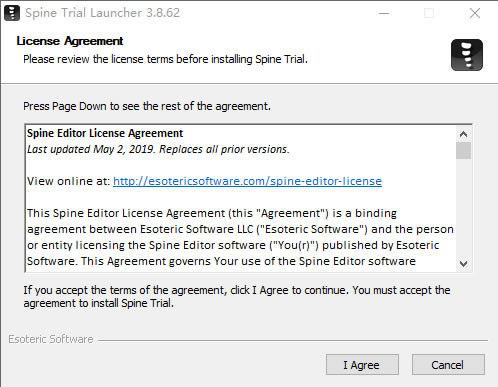Click the title bar text Spine Trial Launcher
Screen dimensions: 498x387
[102, 13]
